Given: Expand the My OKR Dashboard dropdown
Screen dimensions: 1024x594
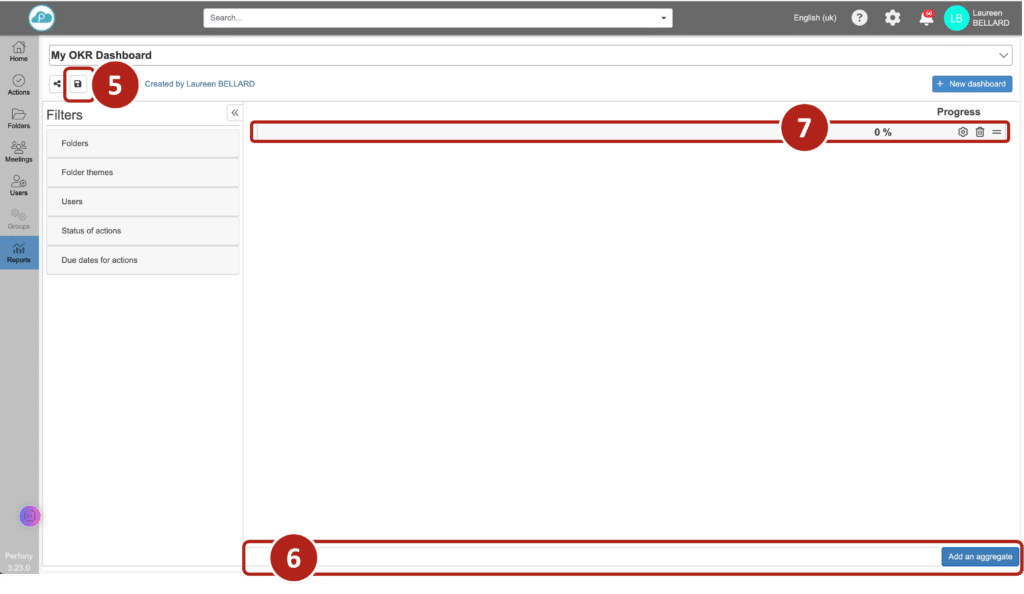Looking at the screenshot, I should click(x=1004, y=56).
